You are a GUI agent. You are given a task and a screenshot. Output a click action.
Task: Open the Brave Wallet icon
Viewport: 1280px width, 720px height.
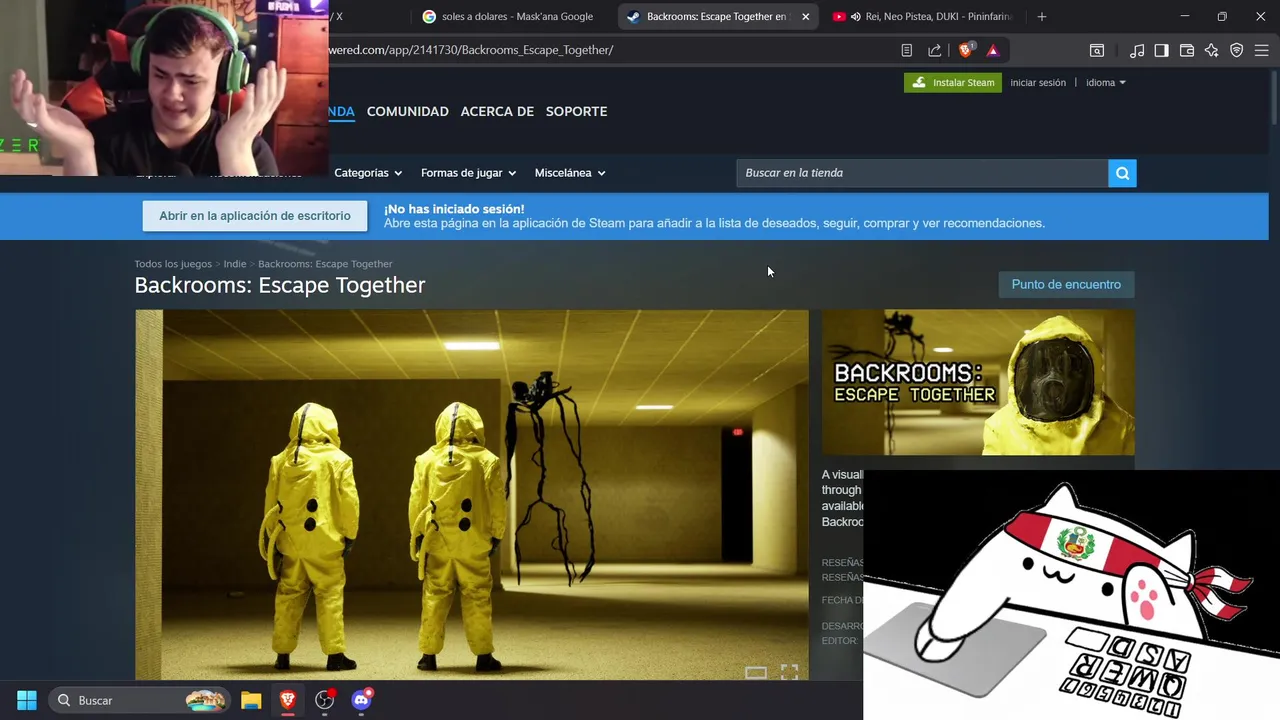click(x=1187, y=50)
